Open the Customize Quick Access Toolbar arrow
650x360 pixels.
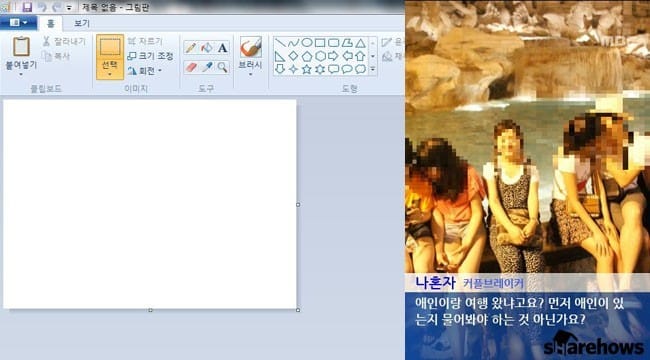click(69, 8)
